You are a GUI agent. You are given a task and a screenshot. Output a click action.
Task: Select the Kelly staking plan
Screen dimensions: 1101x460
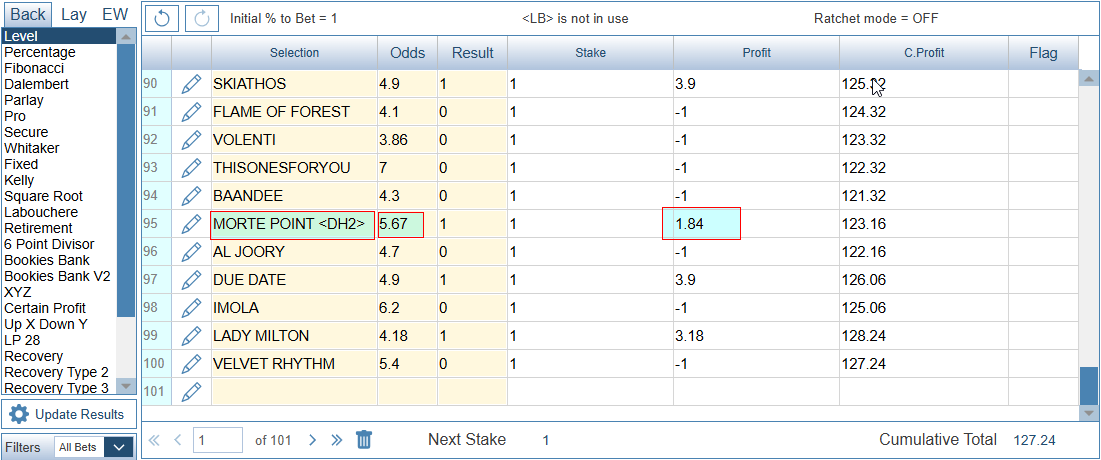click(x=19, y=180)
